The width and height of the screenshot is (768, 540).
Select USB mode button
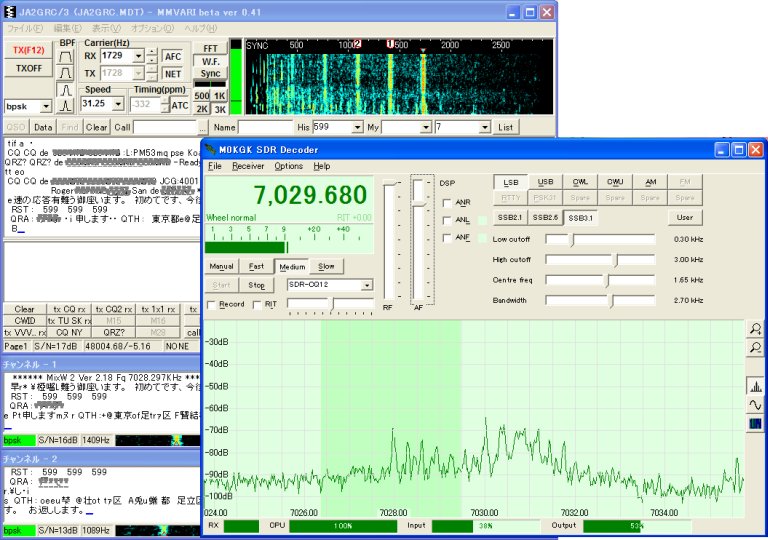545,182
